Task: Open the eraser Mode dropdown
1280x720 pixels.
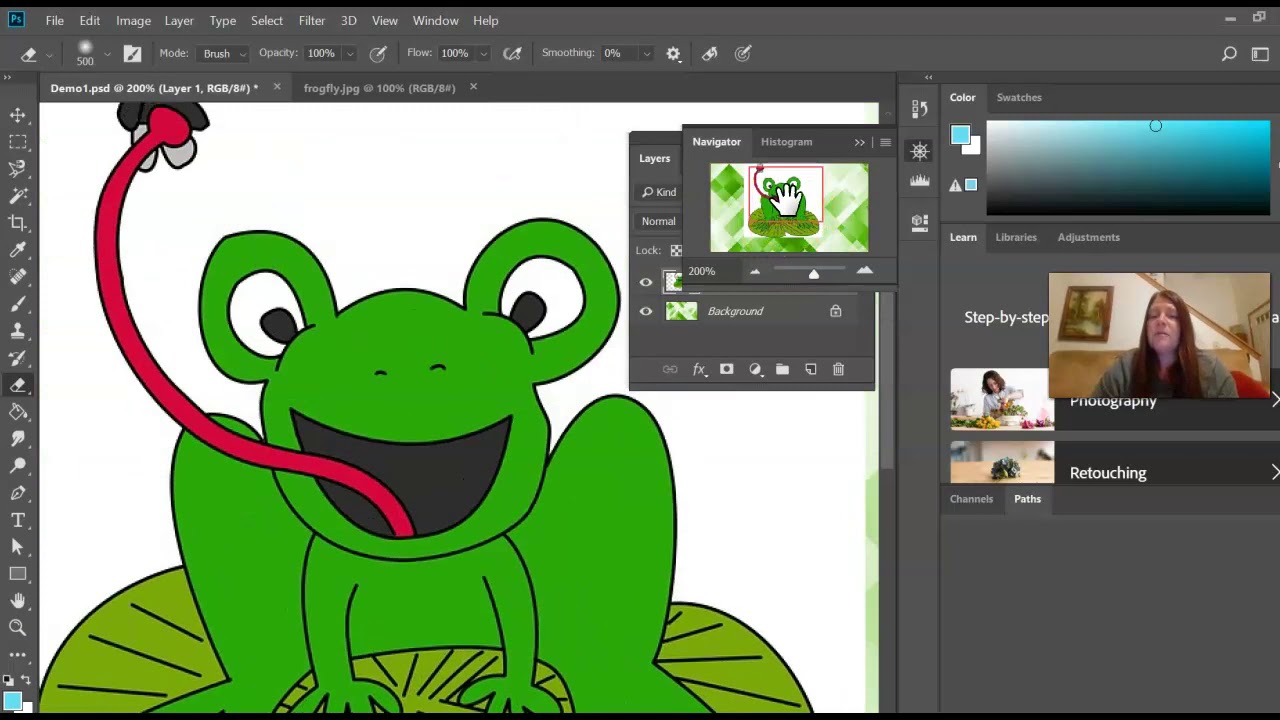Action: click(224, 54)
